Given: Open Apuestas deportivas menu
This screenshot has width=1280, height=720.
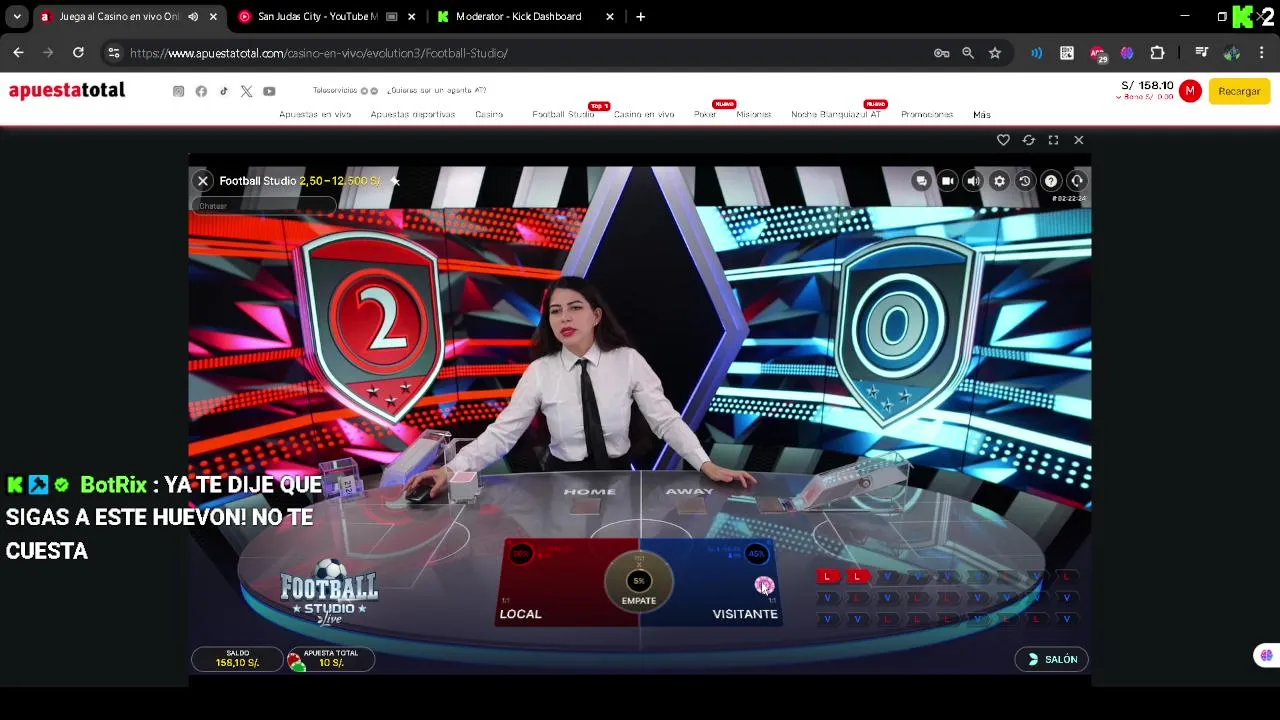Looking at the screenshot, I should [x=413, y=114].
